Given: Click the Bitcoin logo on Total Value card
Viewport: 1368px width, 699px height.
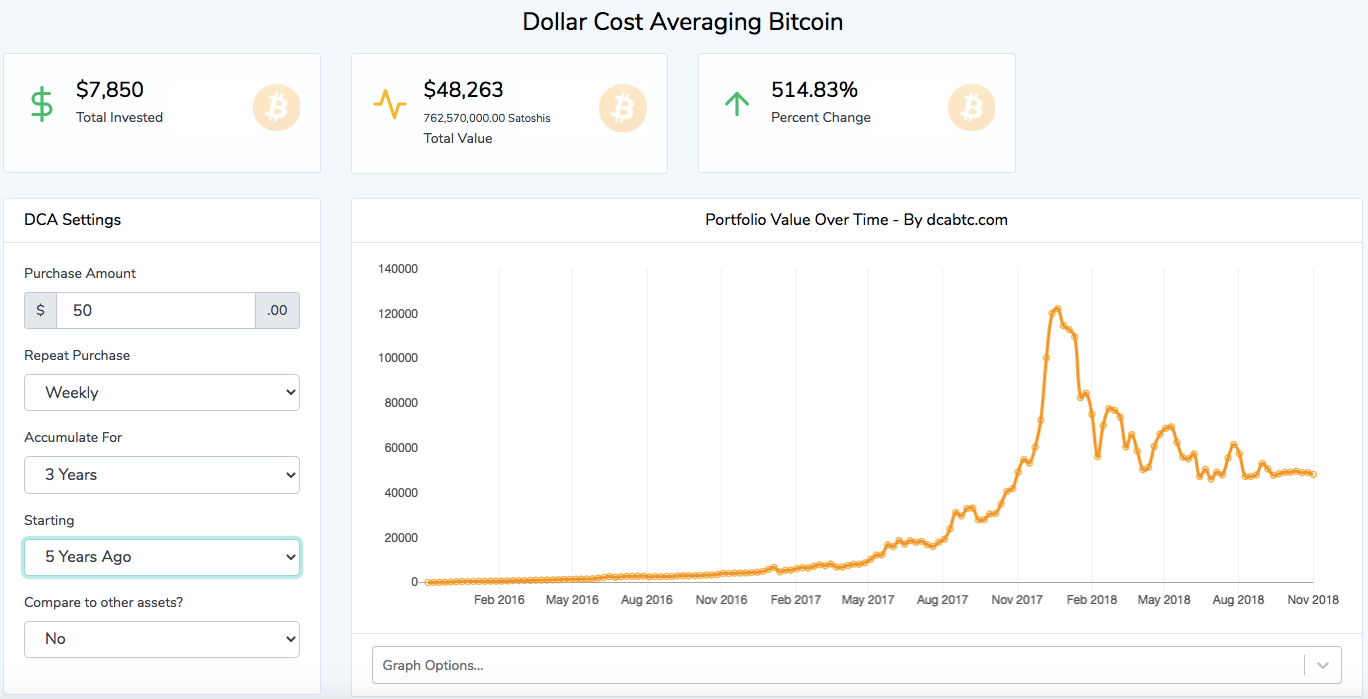Looking at the screenshot, I should click(x=623, y=107).
